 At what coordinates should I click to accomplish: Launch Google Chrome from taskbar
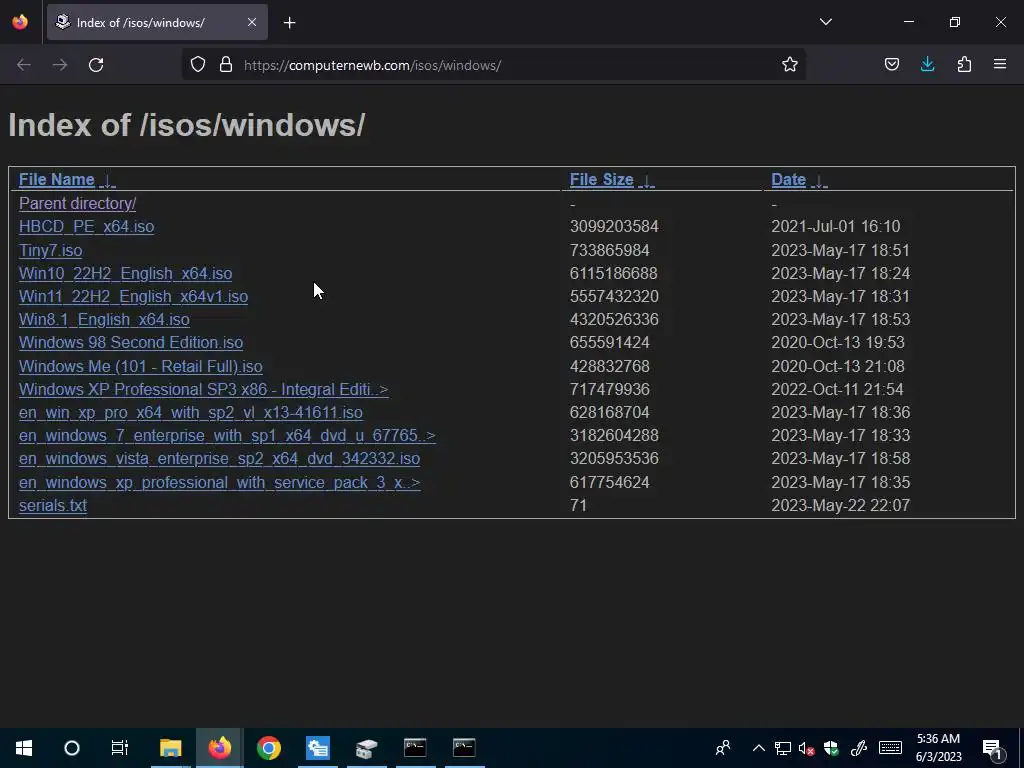coord(268,748)
